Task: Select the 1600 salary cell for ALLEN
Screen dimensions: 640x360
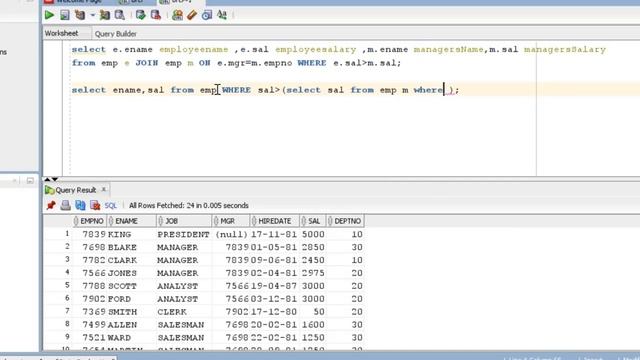Action: 313,325
